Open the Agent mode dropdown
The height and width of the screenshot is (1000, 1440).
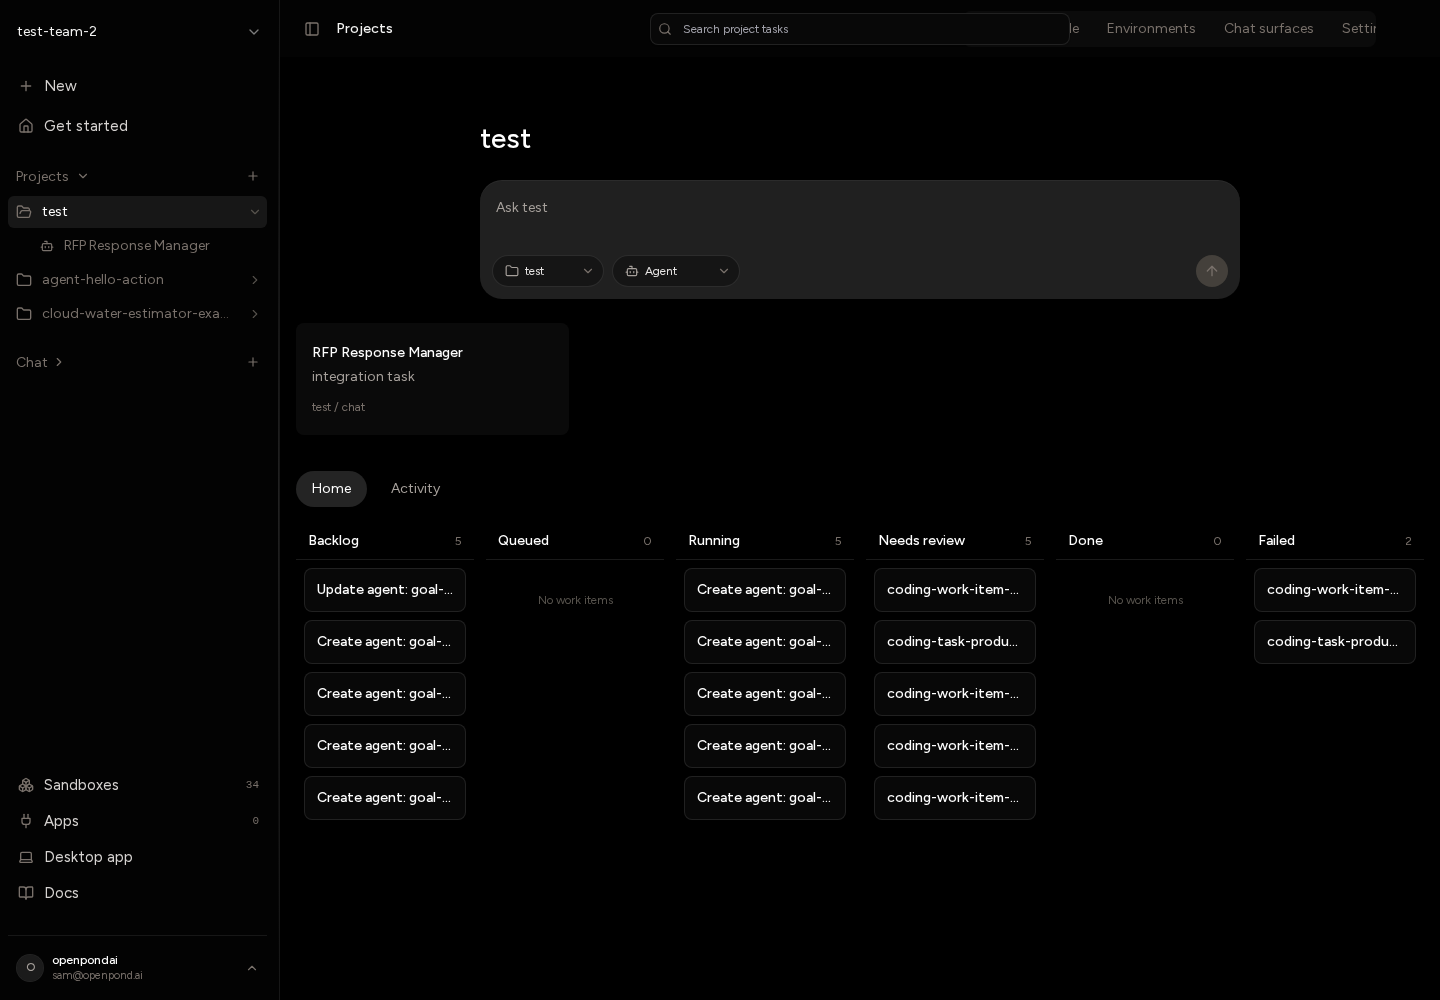(x=676, y=271)
